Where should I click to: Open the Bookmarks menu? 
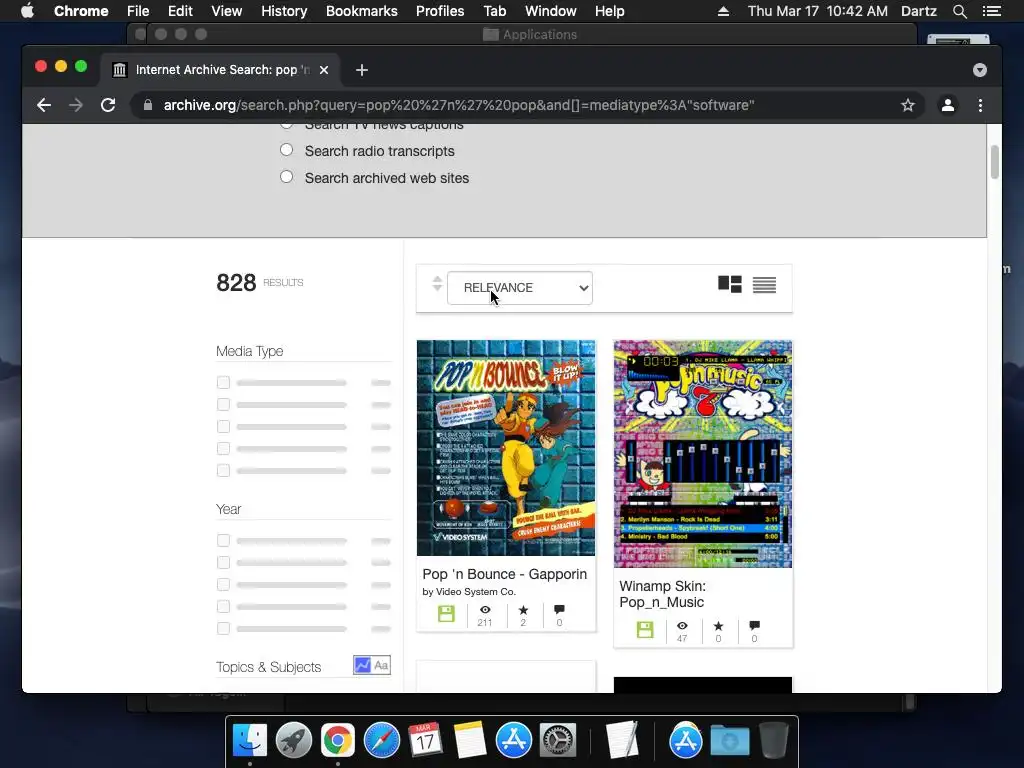[x=362, y=11]
